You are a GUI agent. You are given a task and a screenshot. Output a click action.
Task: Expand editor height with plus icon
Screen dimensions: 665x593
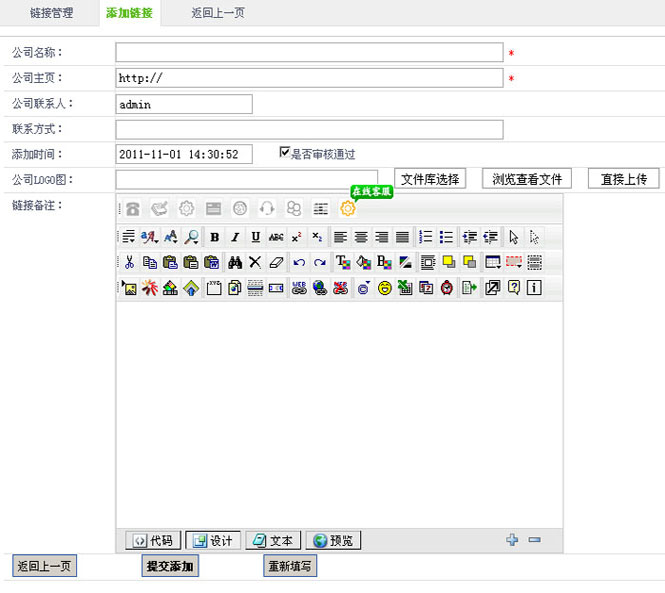(x=512, y=540)
